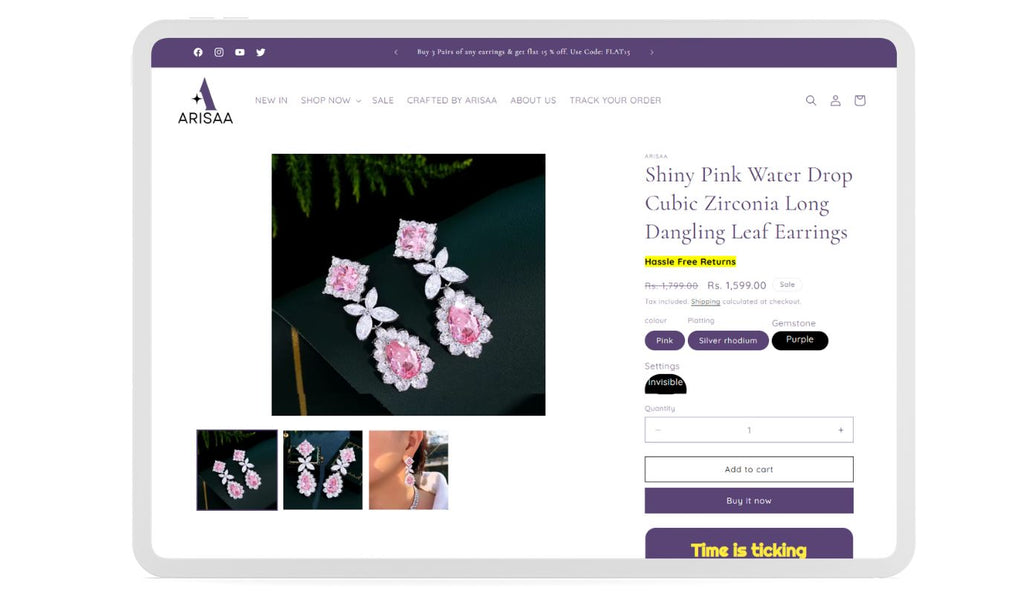This screenshot has width=1024, height=603.
Task: Show next announcement with right chevron
Action: click(x=652, y=52)
